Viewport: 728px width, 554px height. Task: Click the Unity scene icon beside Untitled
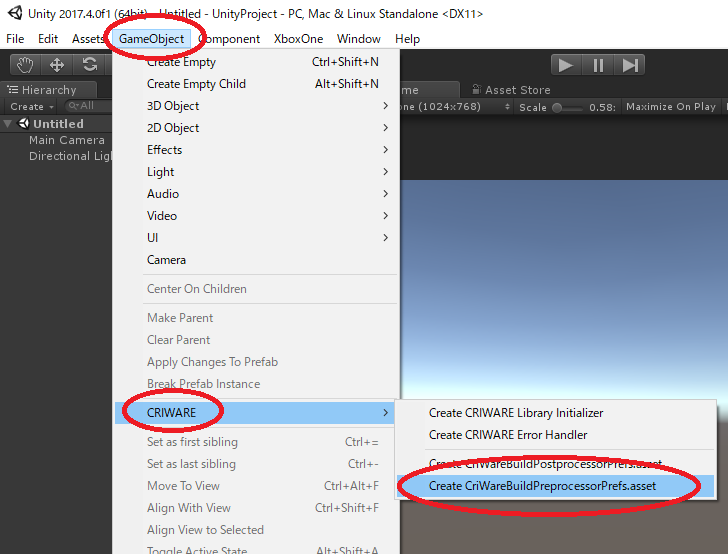pyautogui.click(x=23, y=124)
